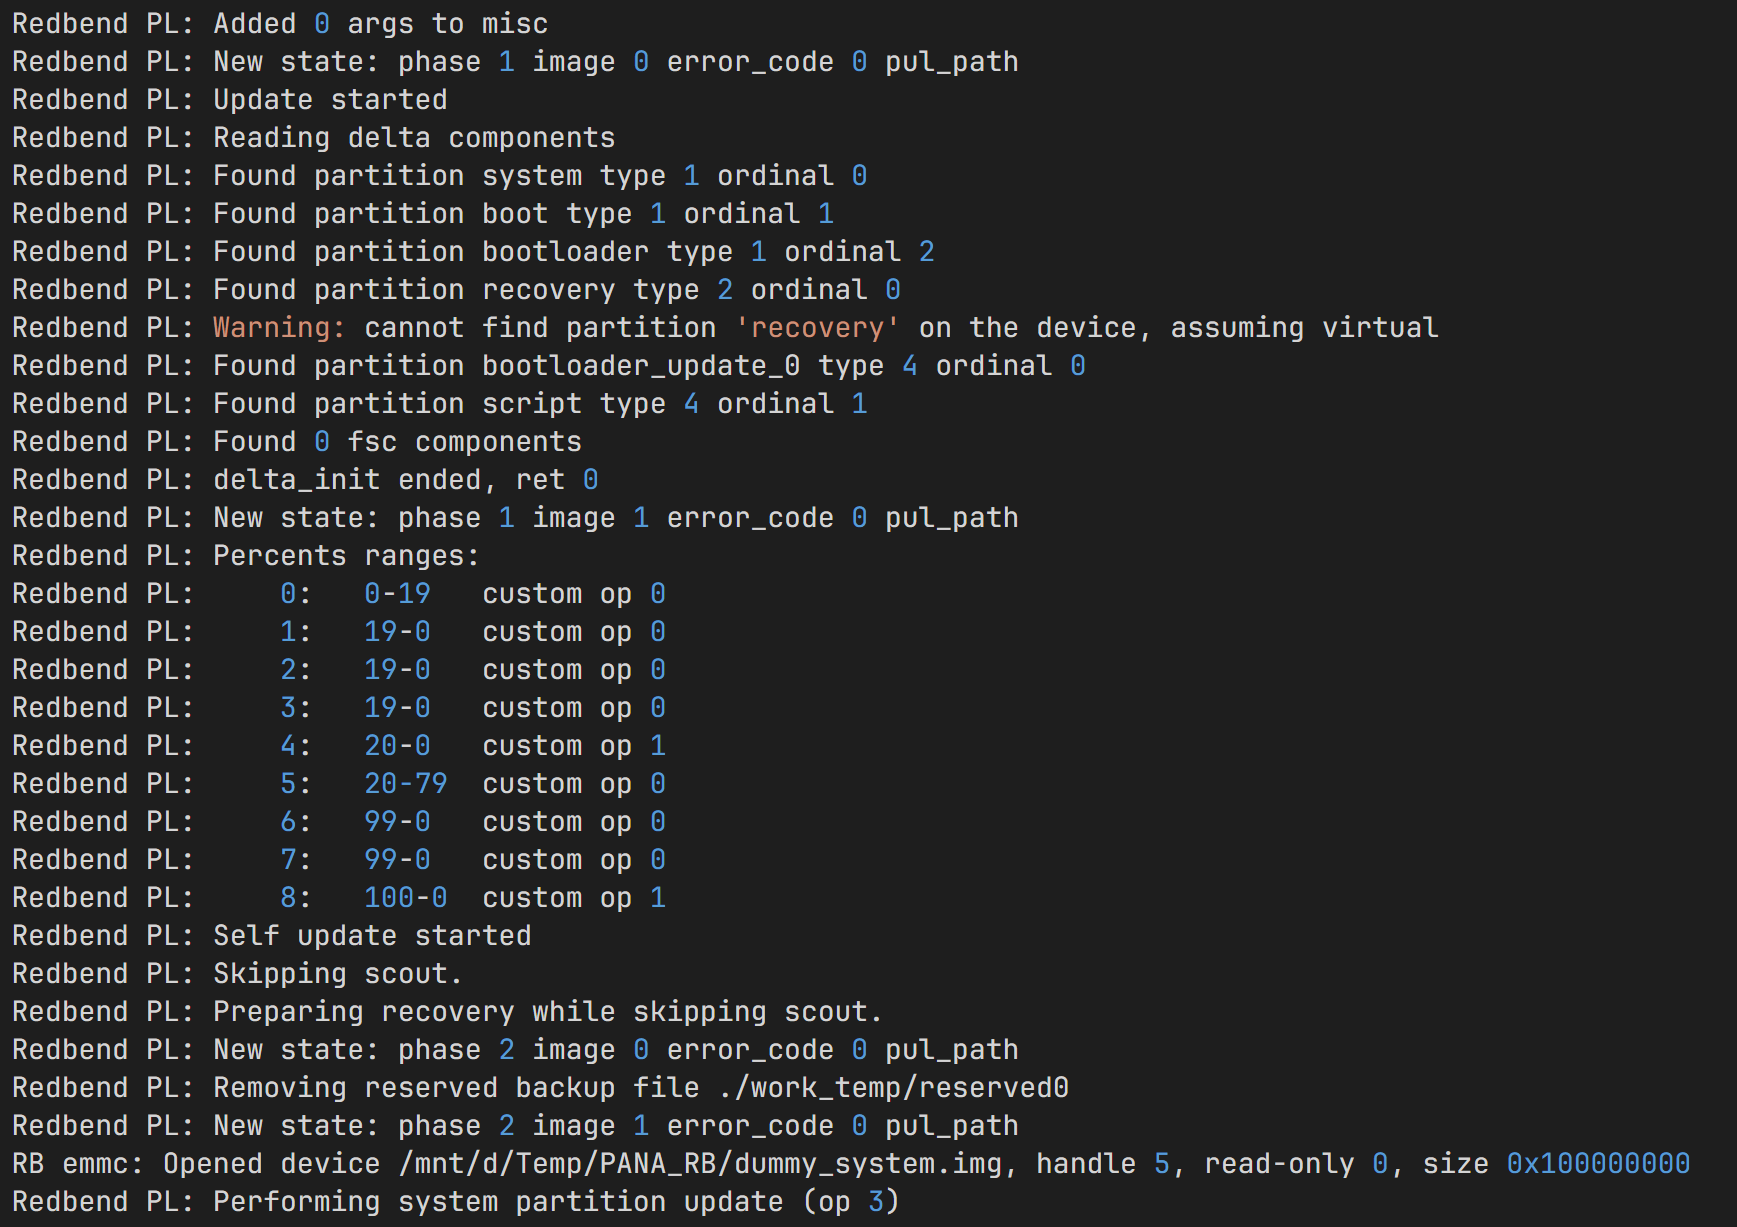
Task: Click the 0-19 percent range
Action: [x=397, y=594]
